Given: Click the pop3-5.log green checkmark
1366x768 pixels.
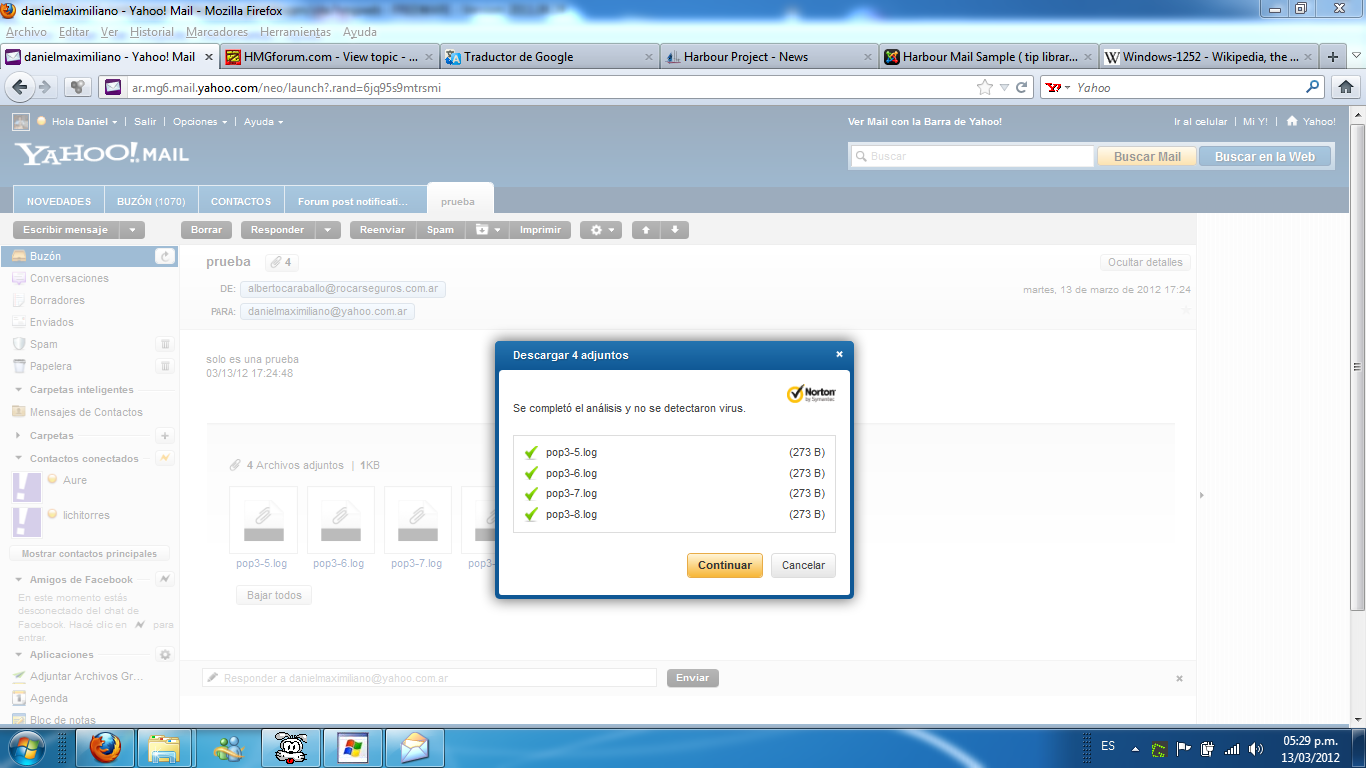Looking at the screenshot, I should pos(531,453).
